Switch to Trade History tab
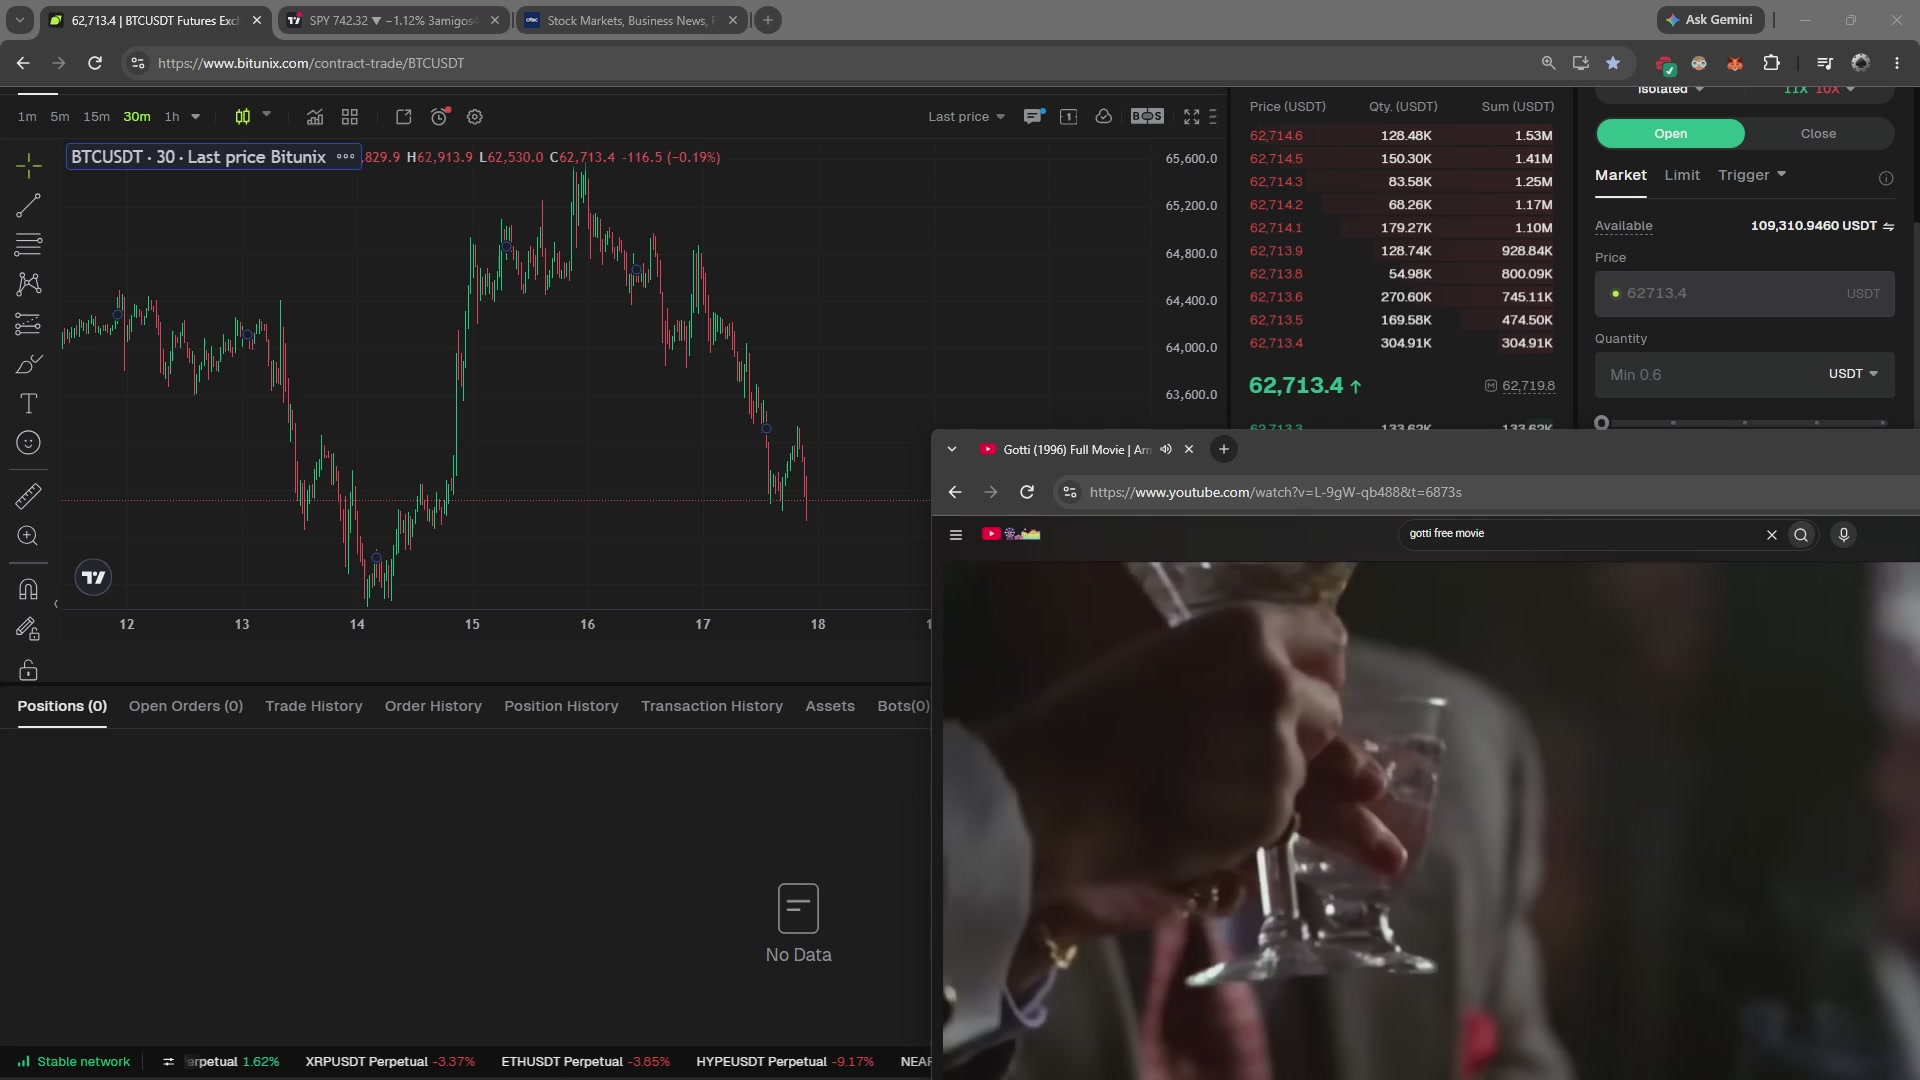1920x1080 pixels. [x=314, y=706]
